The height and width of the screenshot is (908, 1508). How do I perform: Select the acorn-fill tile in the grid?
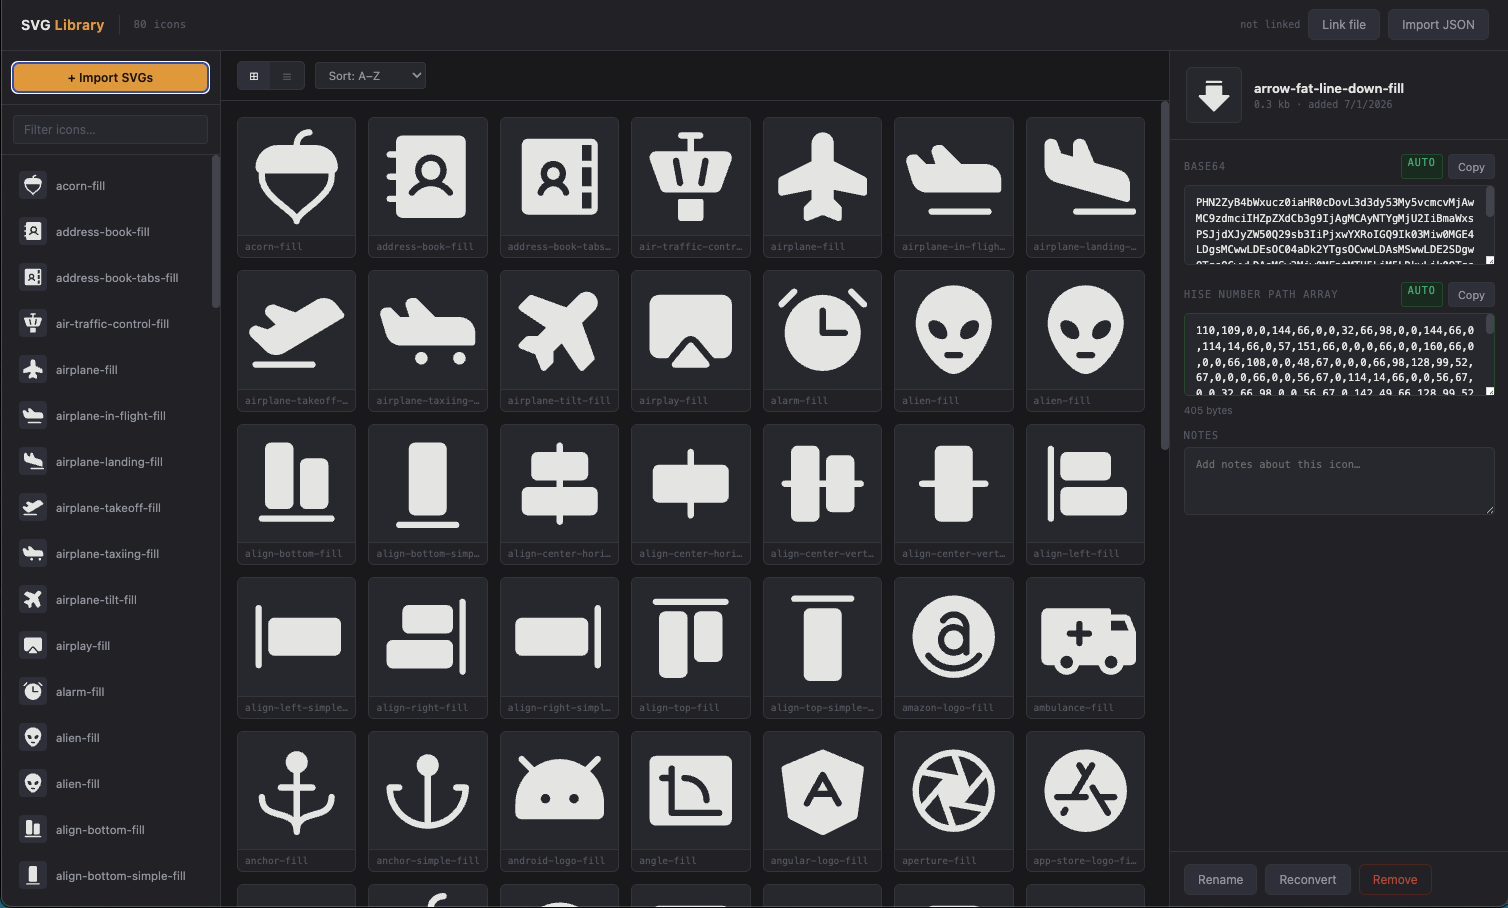[296, 187]
